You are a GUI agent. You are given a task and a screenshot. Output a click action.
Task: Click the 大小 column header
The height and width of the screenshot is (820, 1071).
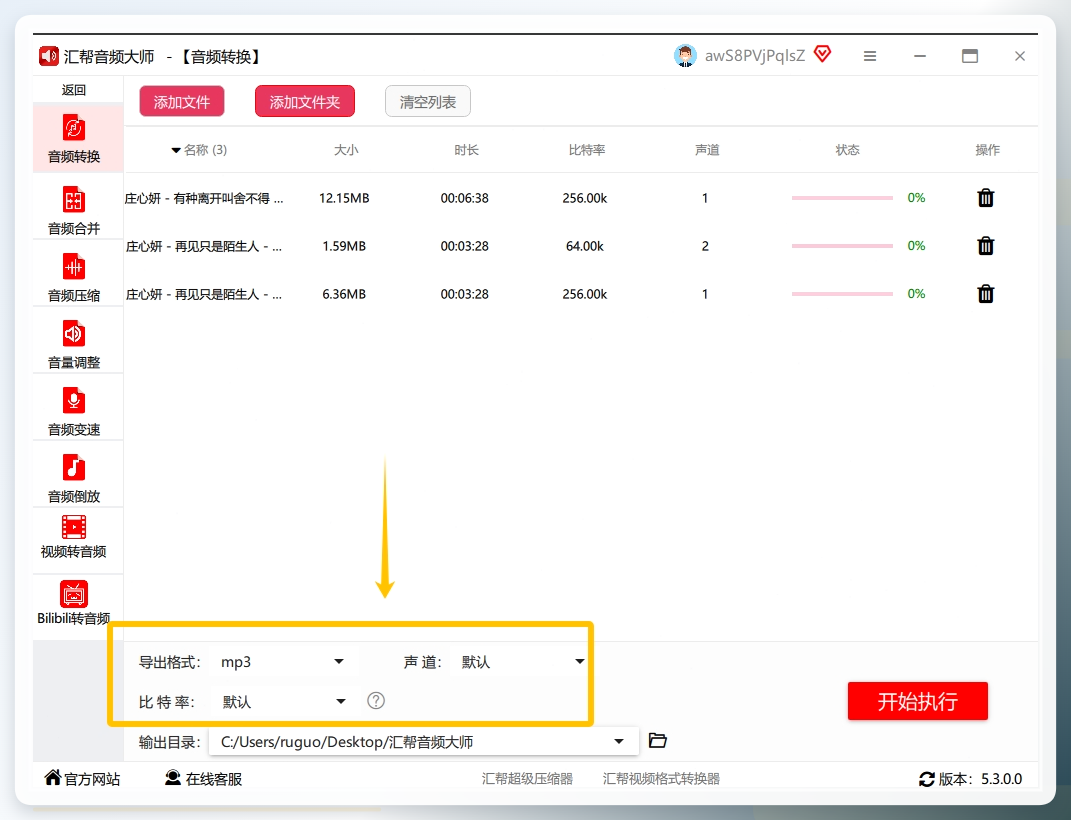coord(346,150)
